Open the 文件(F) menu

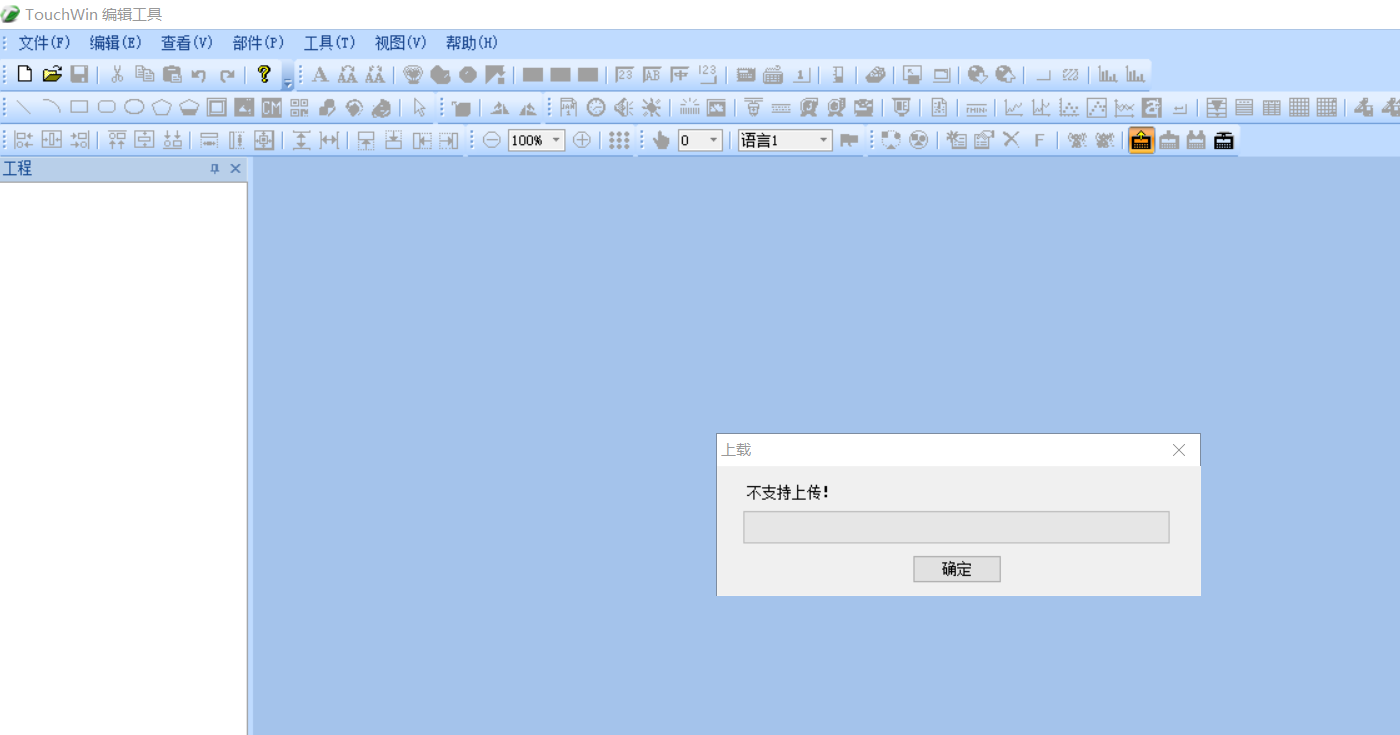tap(44, 43)
